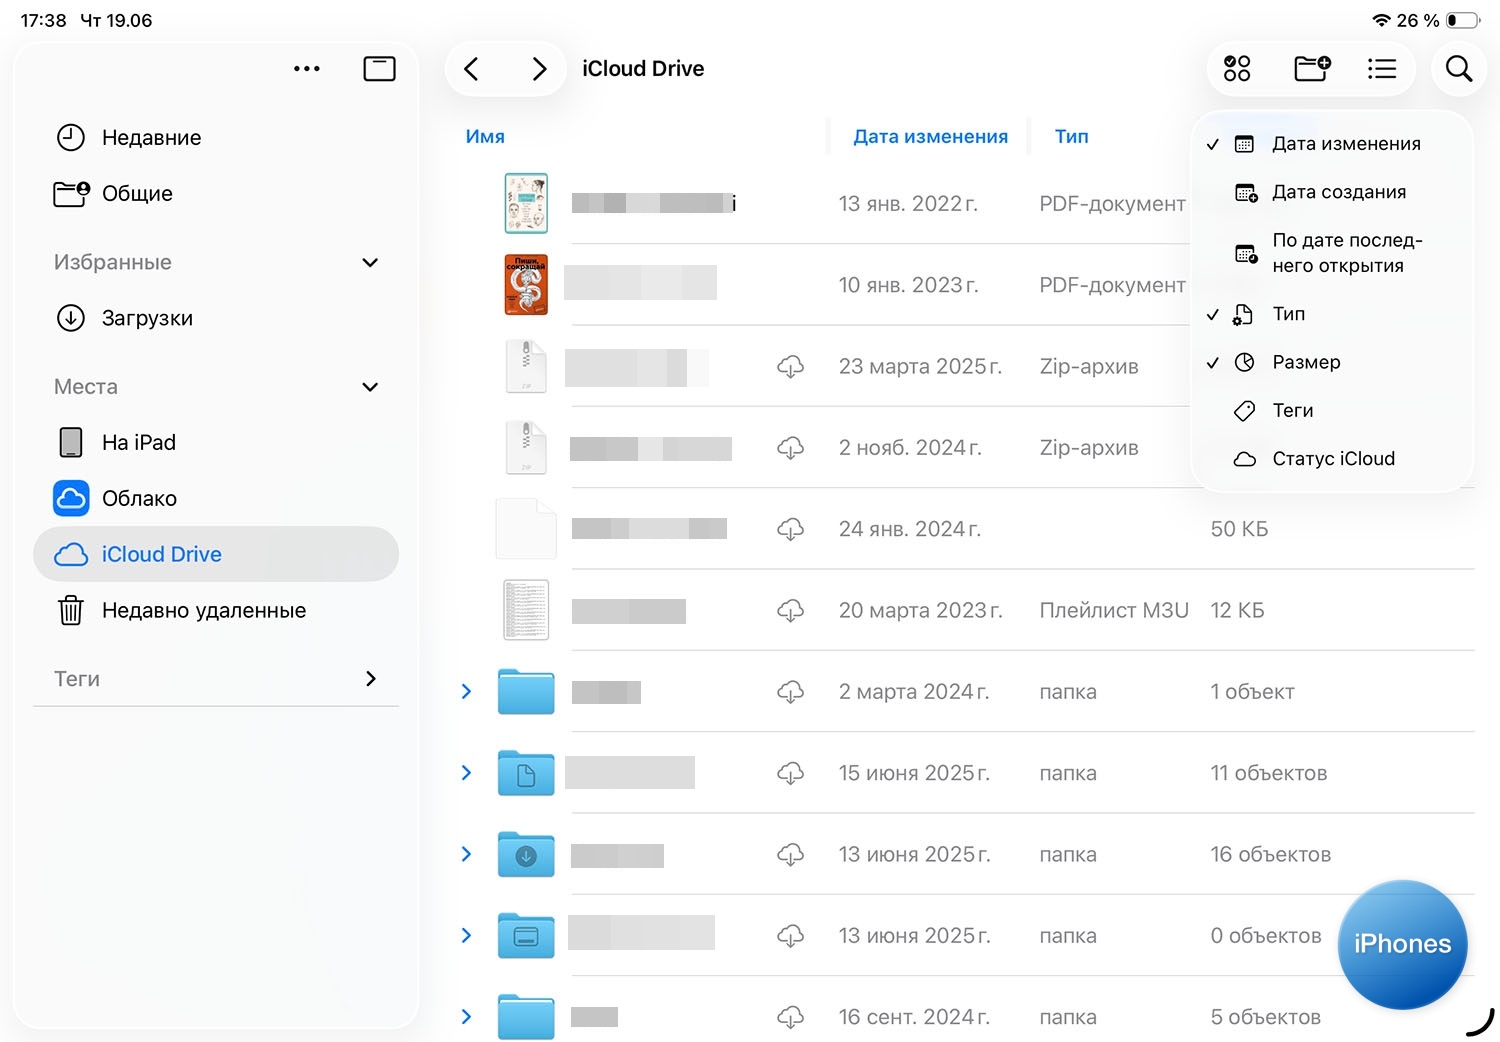The height and width of the screenshot is (1042, 1500).
Task: Open the sidebar three-dots more menu
Action: (307, 69)
